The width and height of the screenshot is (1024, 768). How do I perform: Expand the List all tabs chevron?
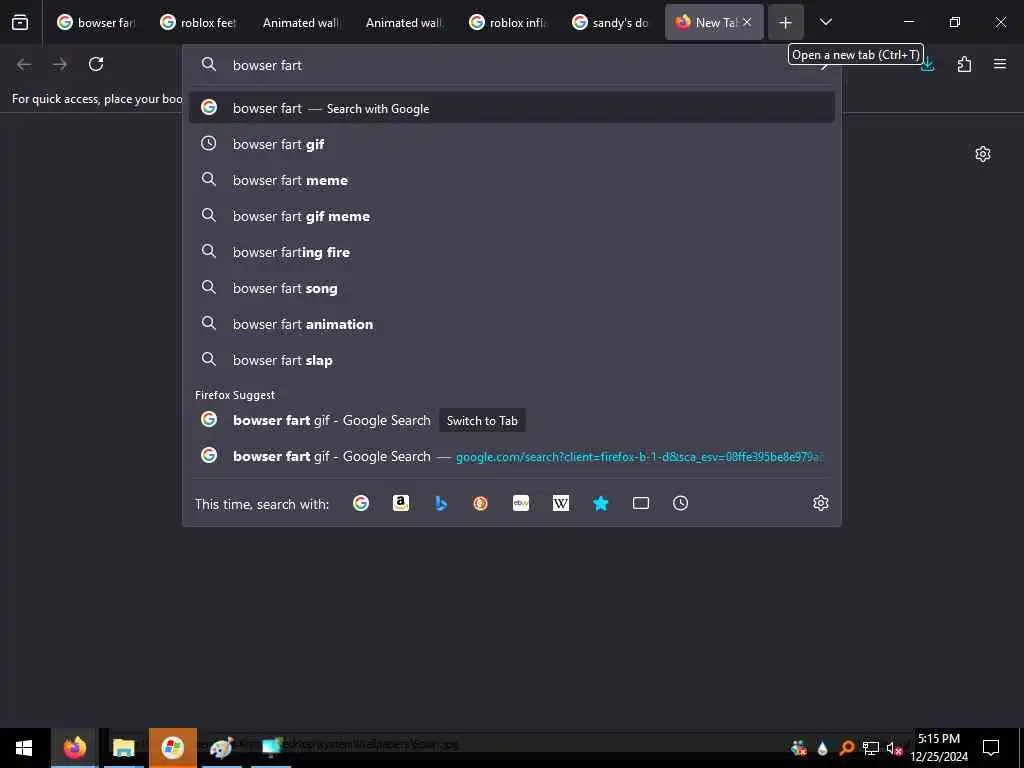pos(826,22)
